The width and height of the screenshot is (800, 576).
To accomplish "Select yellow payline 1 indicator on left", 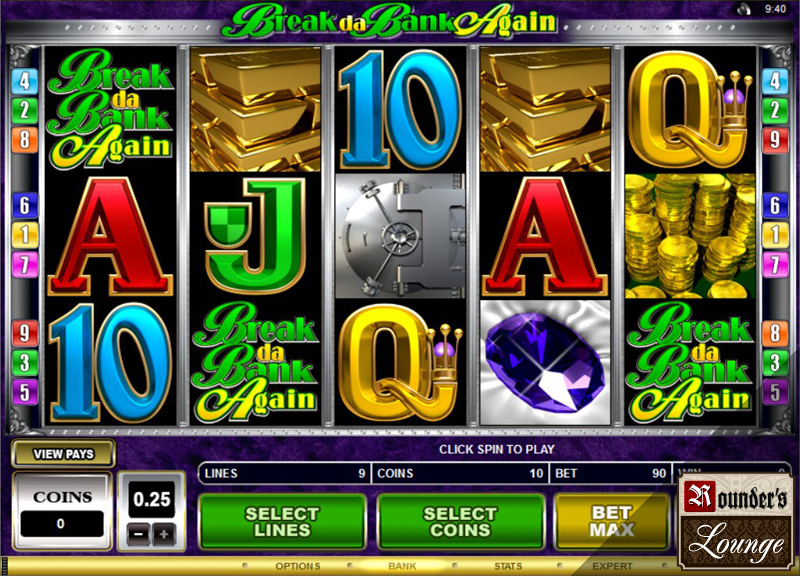I will pos(24,235).
